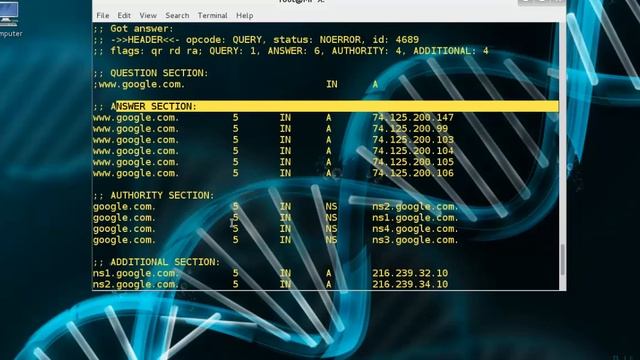Viewport: 640px width, 360px height.
Task: Click the IP address 74.125.200.103
Action: (x=413, y=140)
